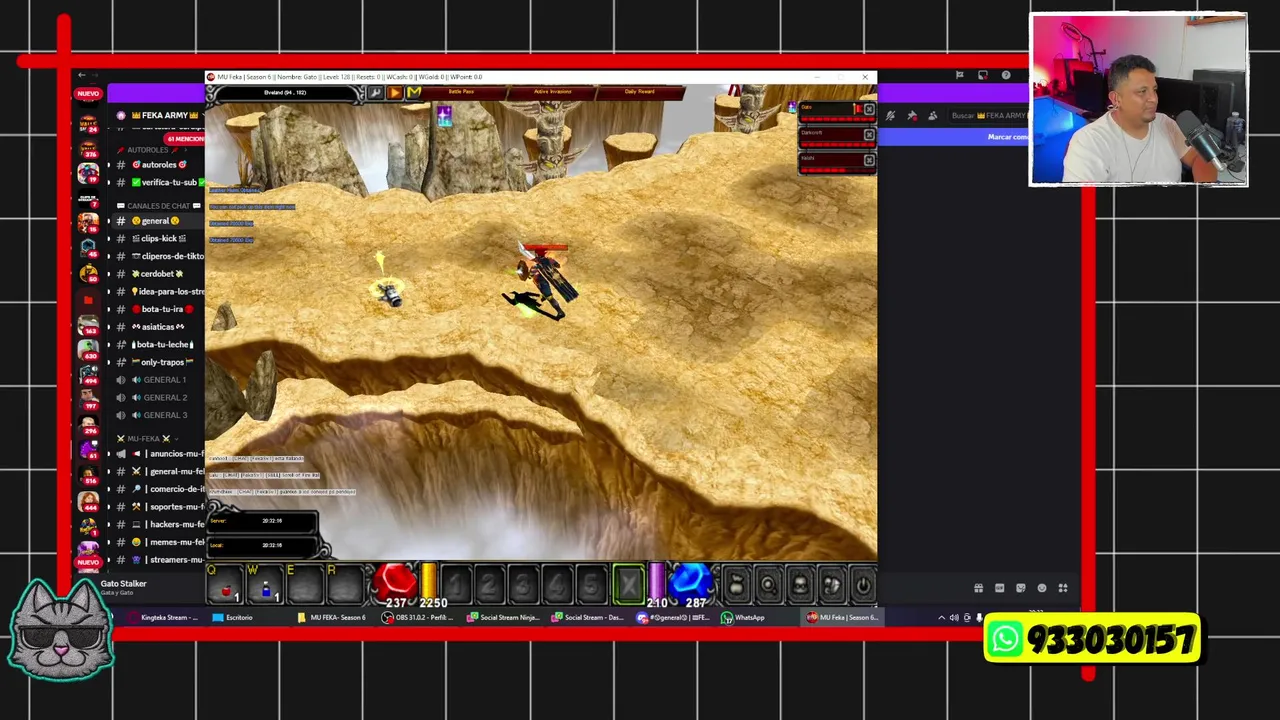The image size is (1280, 720).
Task: Open the Discord server with the 630 badge
Action: coord(88,351)
